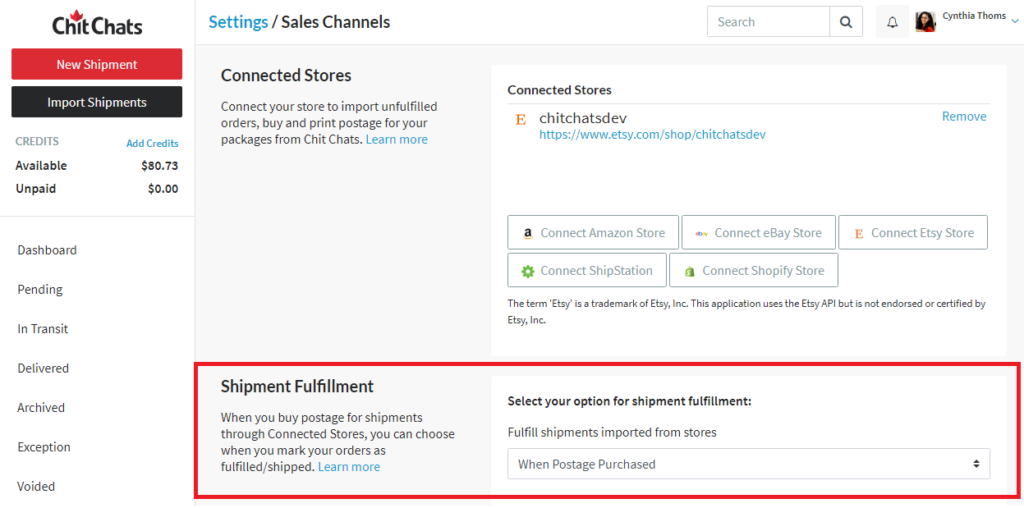Click the Shopify bag icon
Image resolution: width=1024 pixels, height=508 pixels.
(x=689, y=271)
